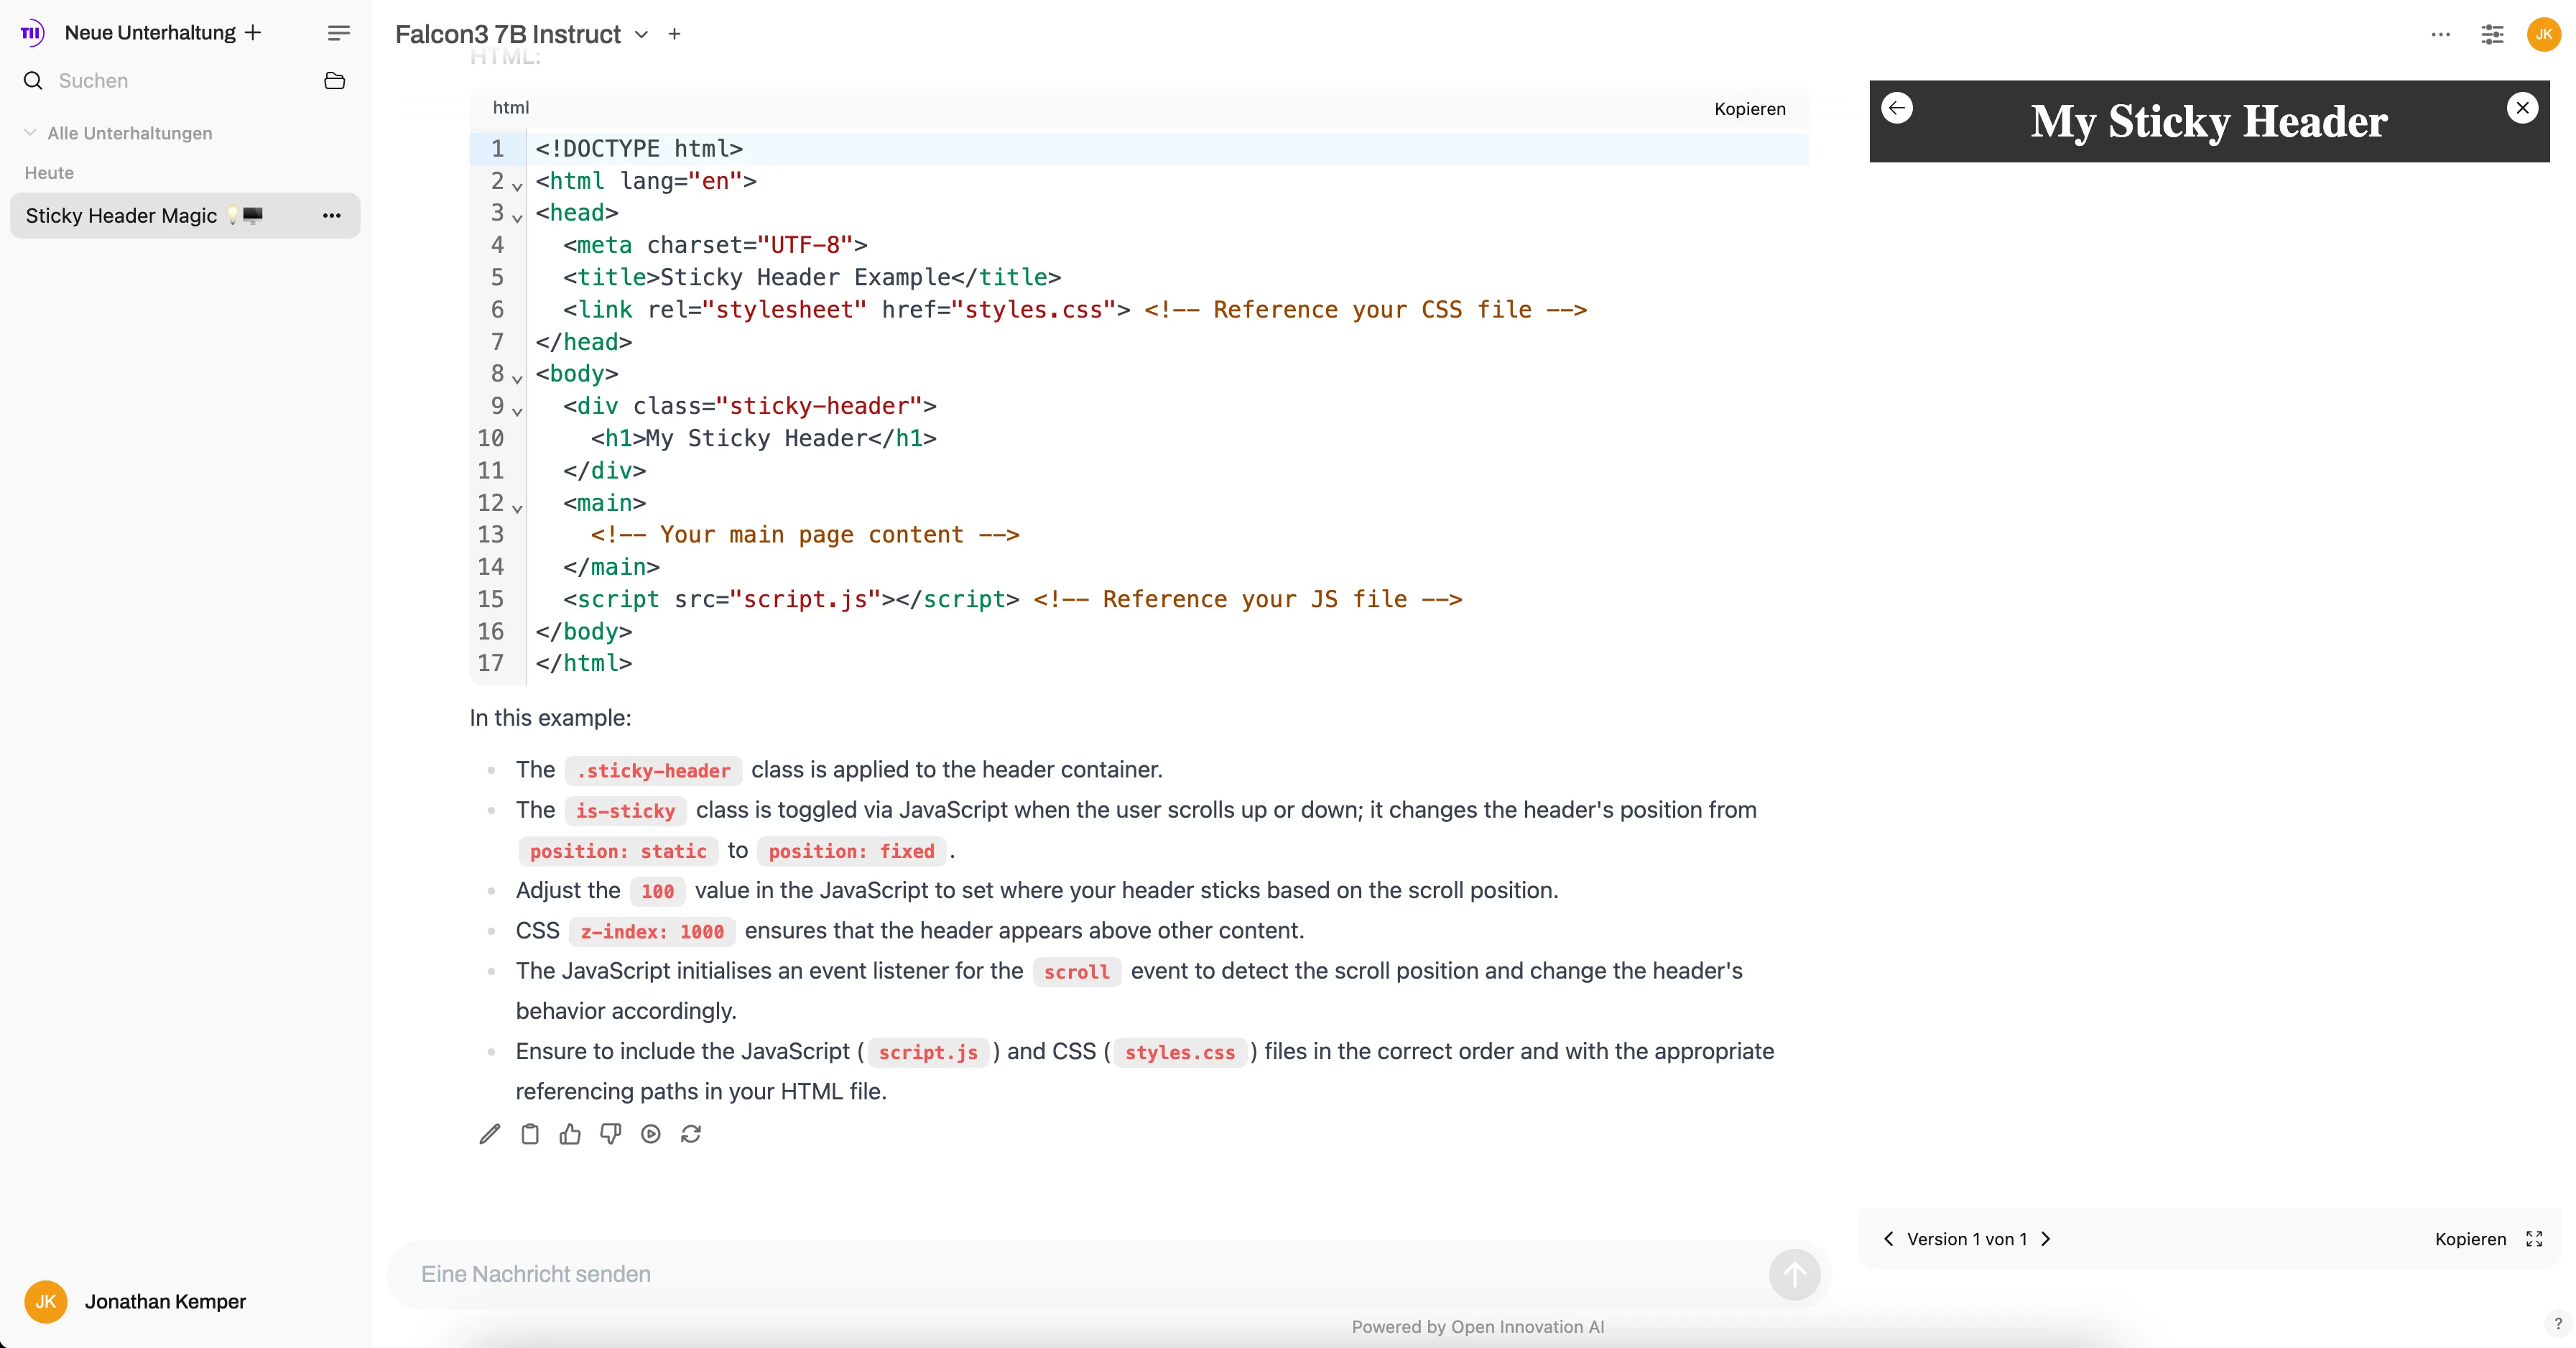Open the new folder icon

pos(335,81)
